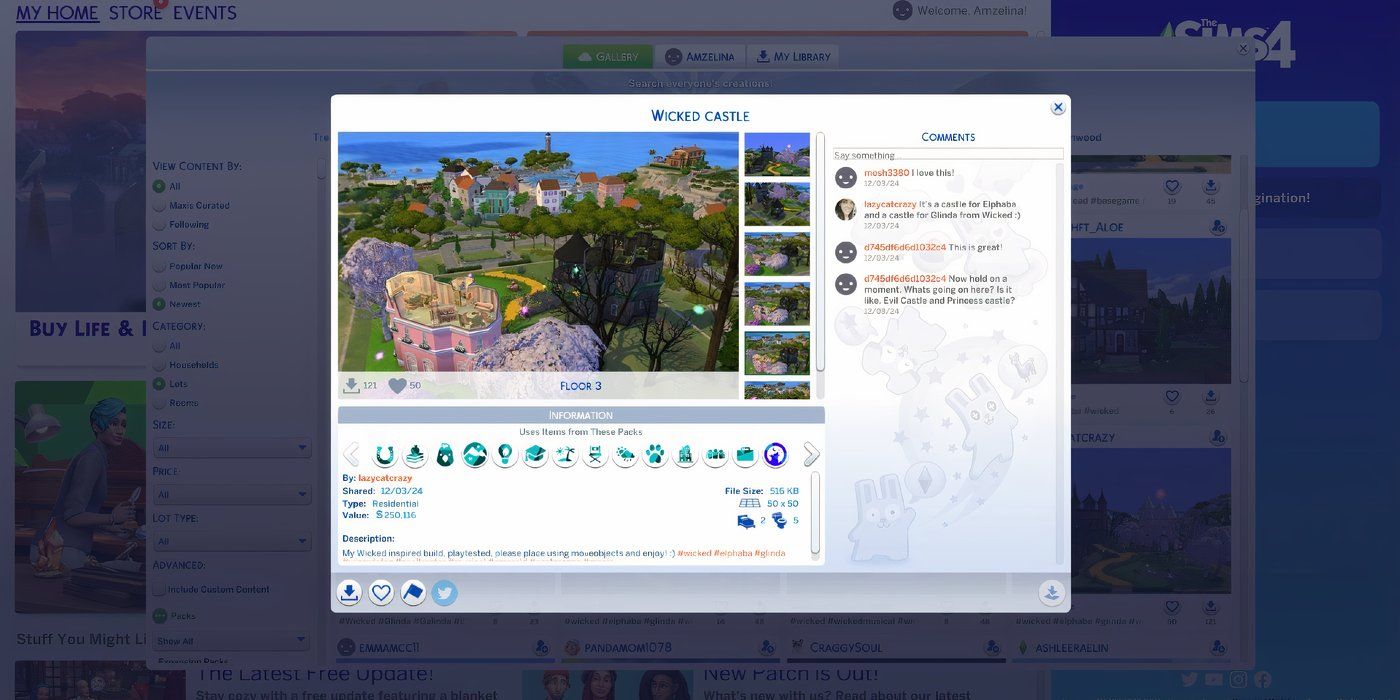1400x700 pixels.
Task: Select the weather cloud Seasons pack icon
Action: pos(625,455)
